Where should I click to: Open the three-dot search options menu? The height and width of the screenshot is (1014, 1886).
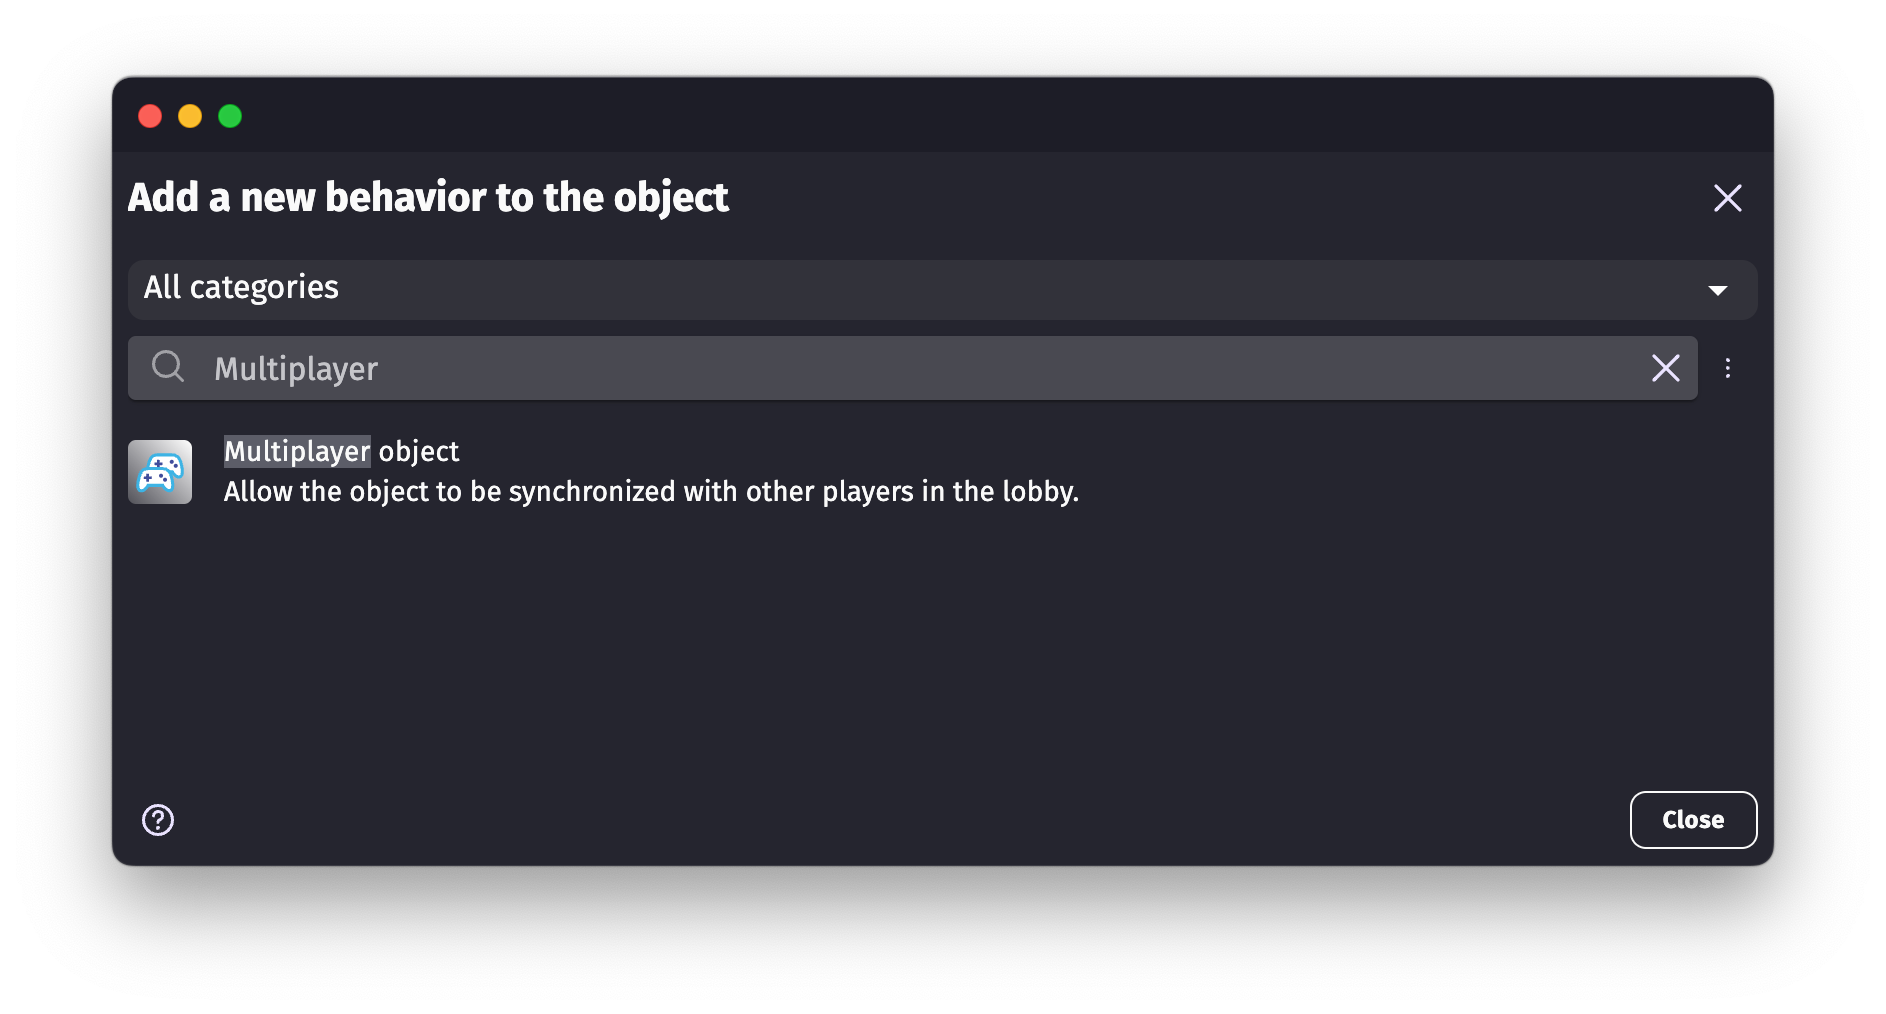(x=1727, y=368)
